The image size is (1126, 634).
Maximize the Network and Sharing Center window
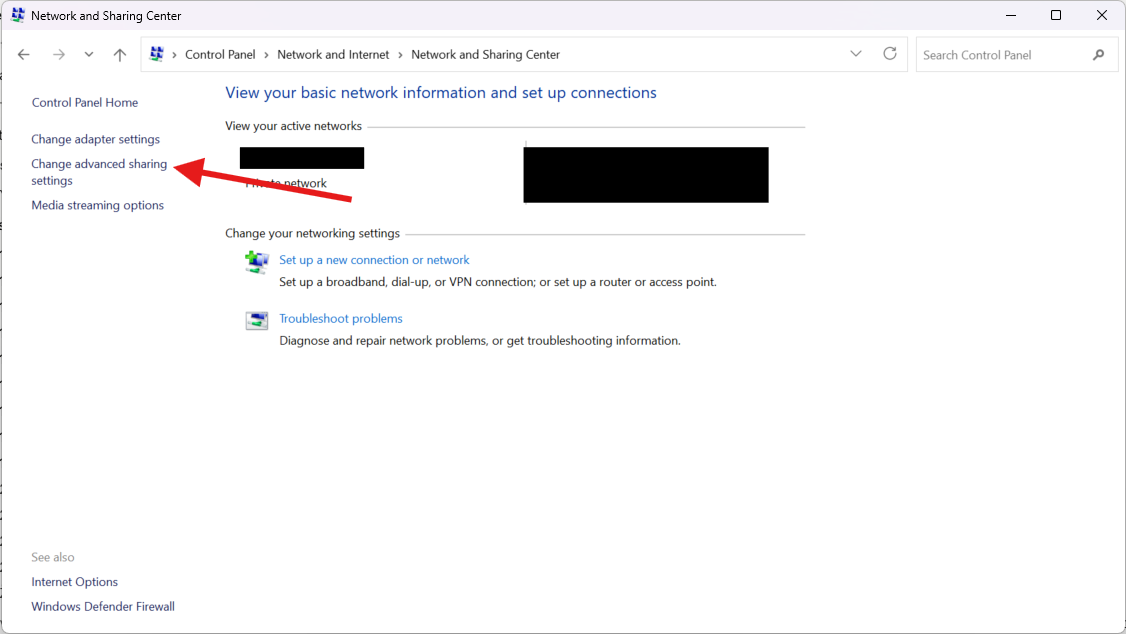[1056, 15]
